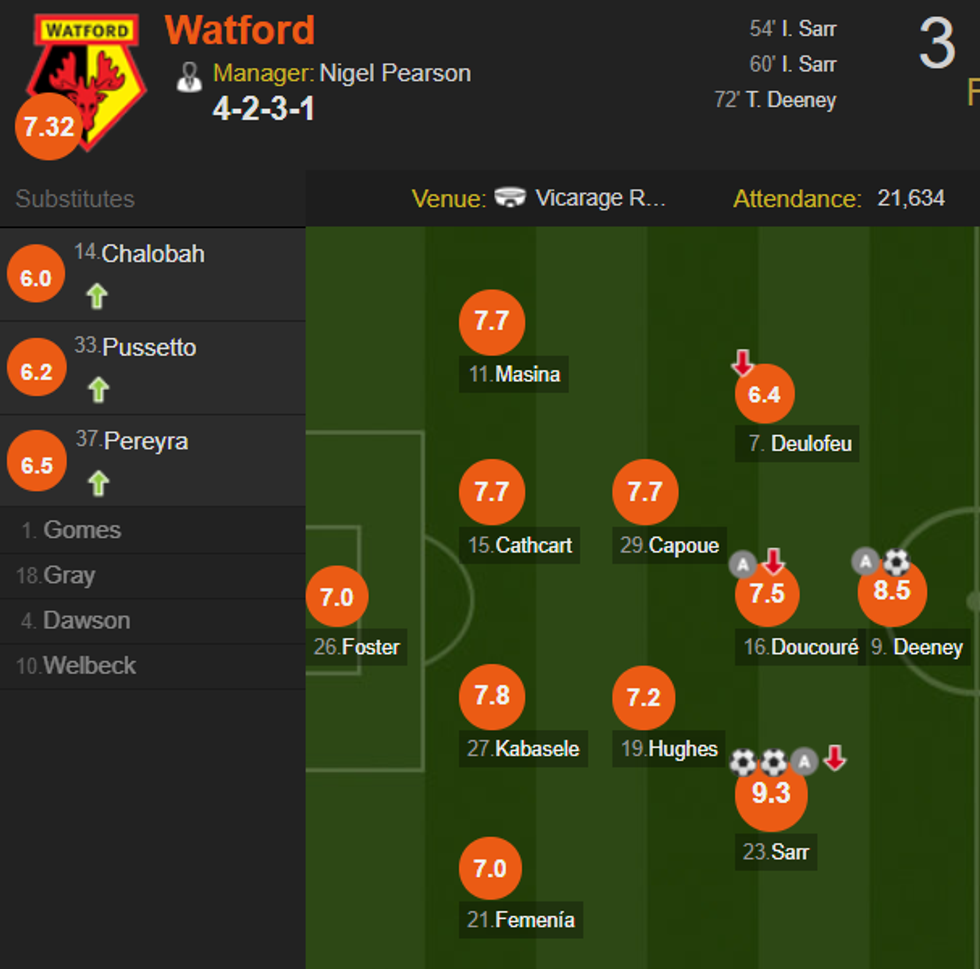This screenshot has height=969, width=980.
Task: Click the green substitution arrow under Pussetto
Action: tap(98, 389)
